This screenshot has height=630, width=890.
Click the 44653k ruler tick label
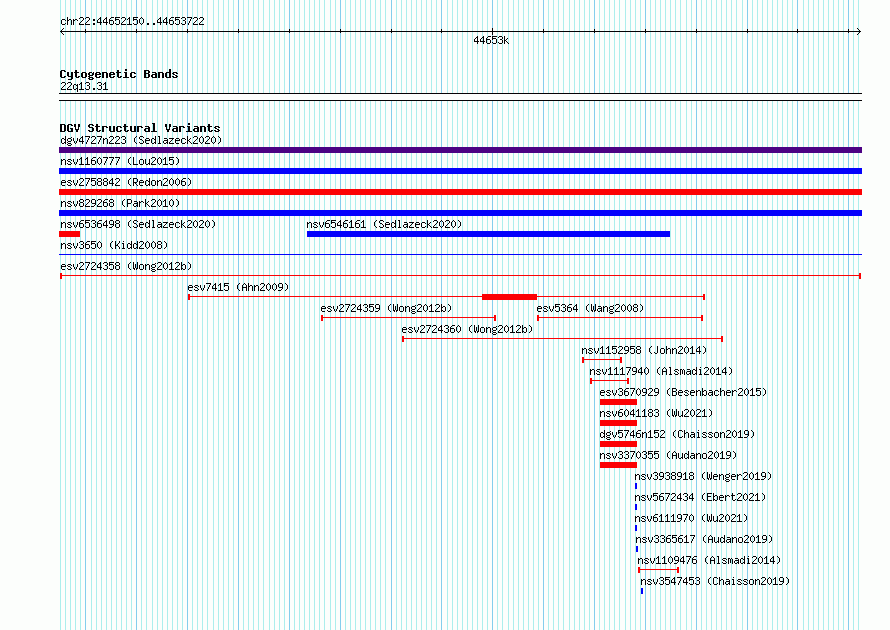[x=491, y=40]
